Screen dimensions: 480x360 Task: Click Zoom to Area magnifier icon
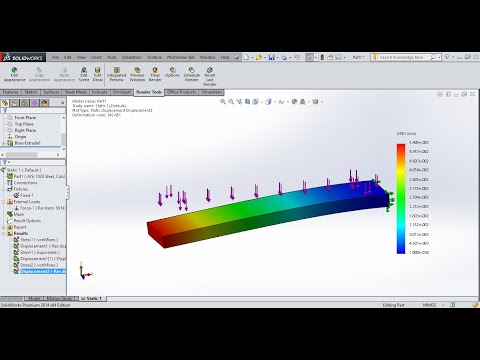231,102
